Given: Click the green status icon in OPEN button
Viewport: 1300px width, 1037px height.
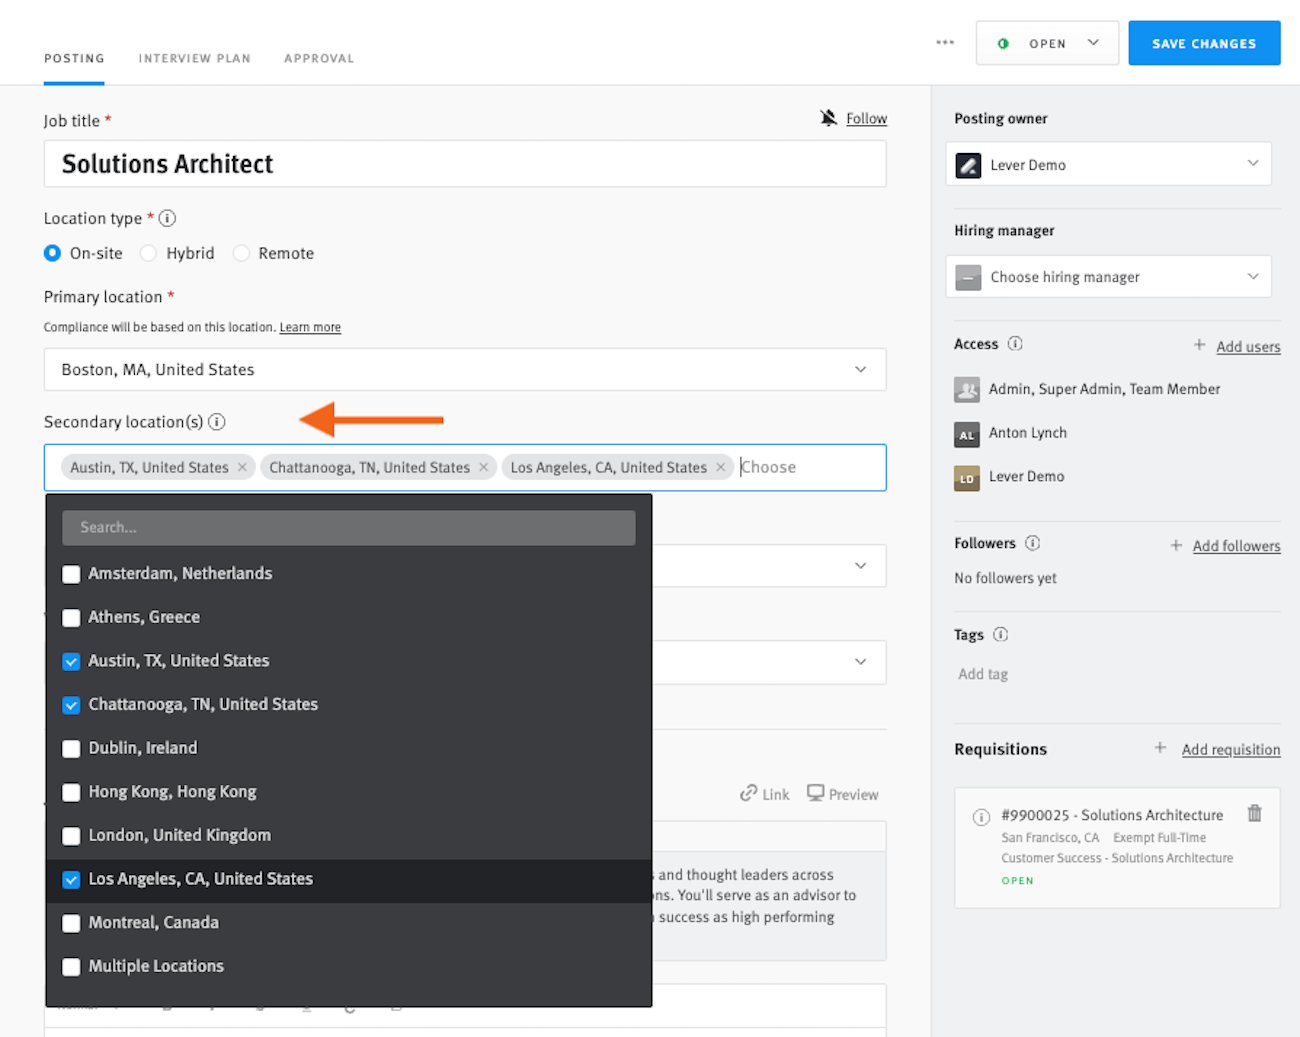Looking at the screenshot, I should [1003, 44].
